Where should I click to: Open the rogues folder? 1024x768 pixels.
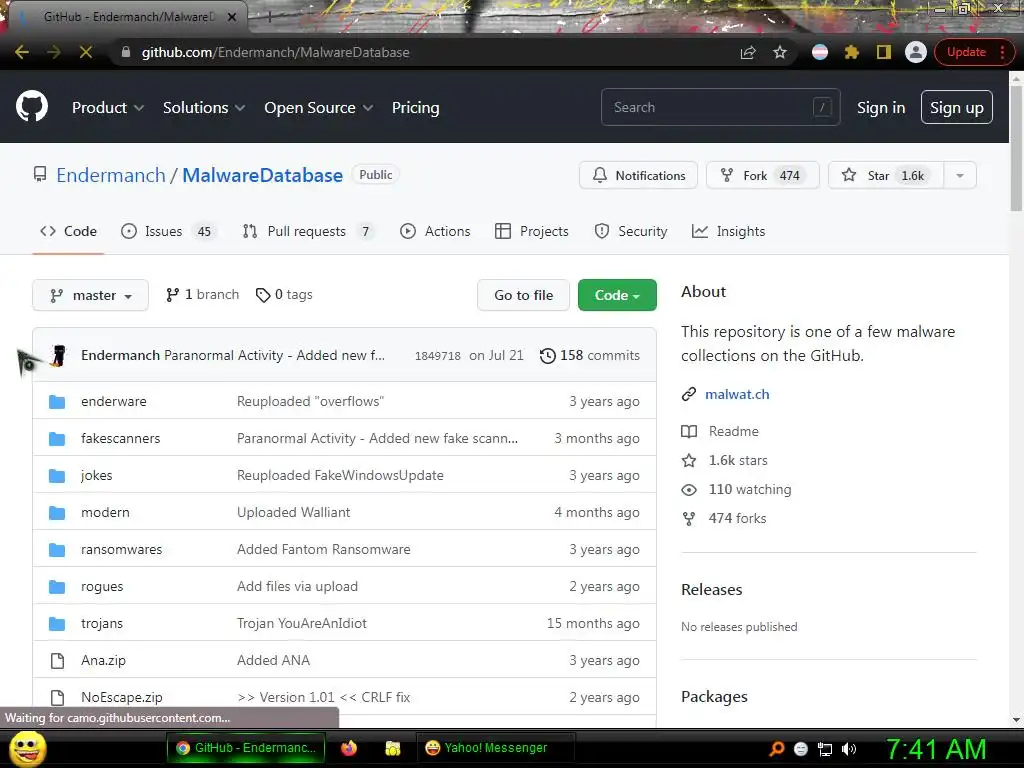pyautogui.click(x=102, y=586)
